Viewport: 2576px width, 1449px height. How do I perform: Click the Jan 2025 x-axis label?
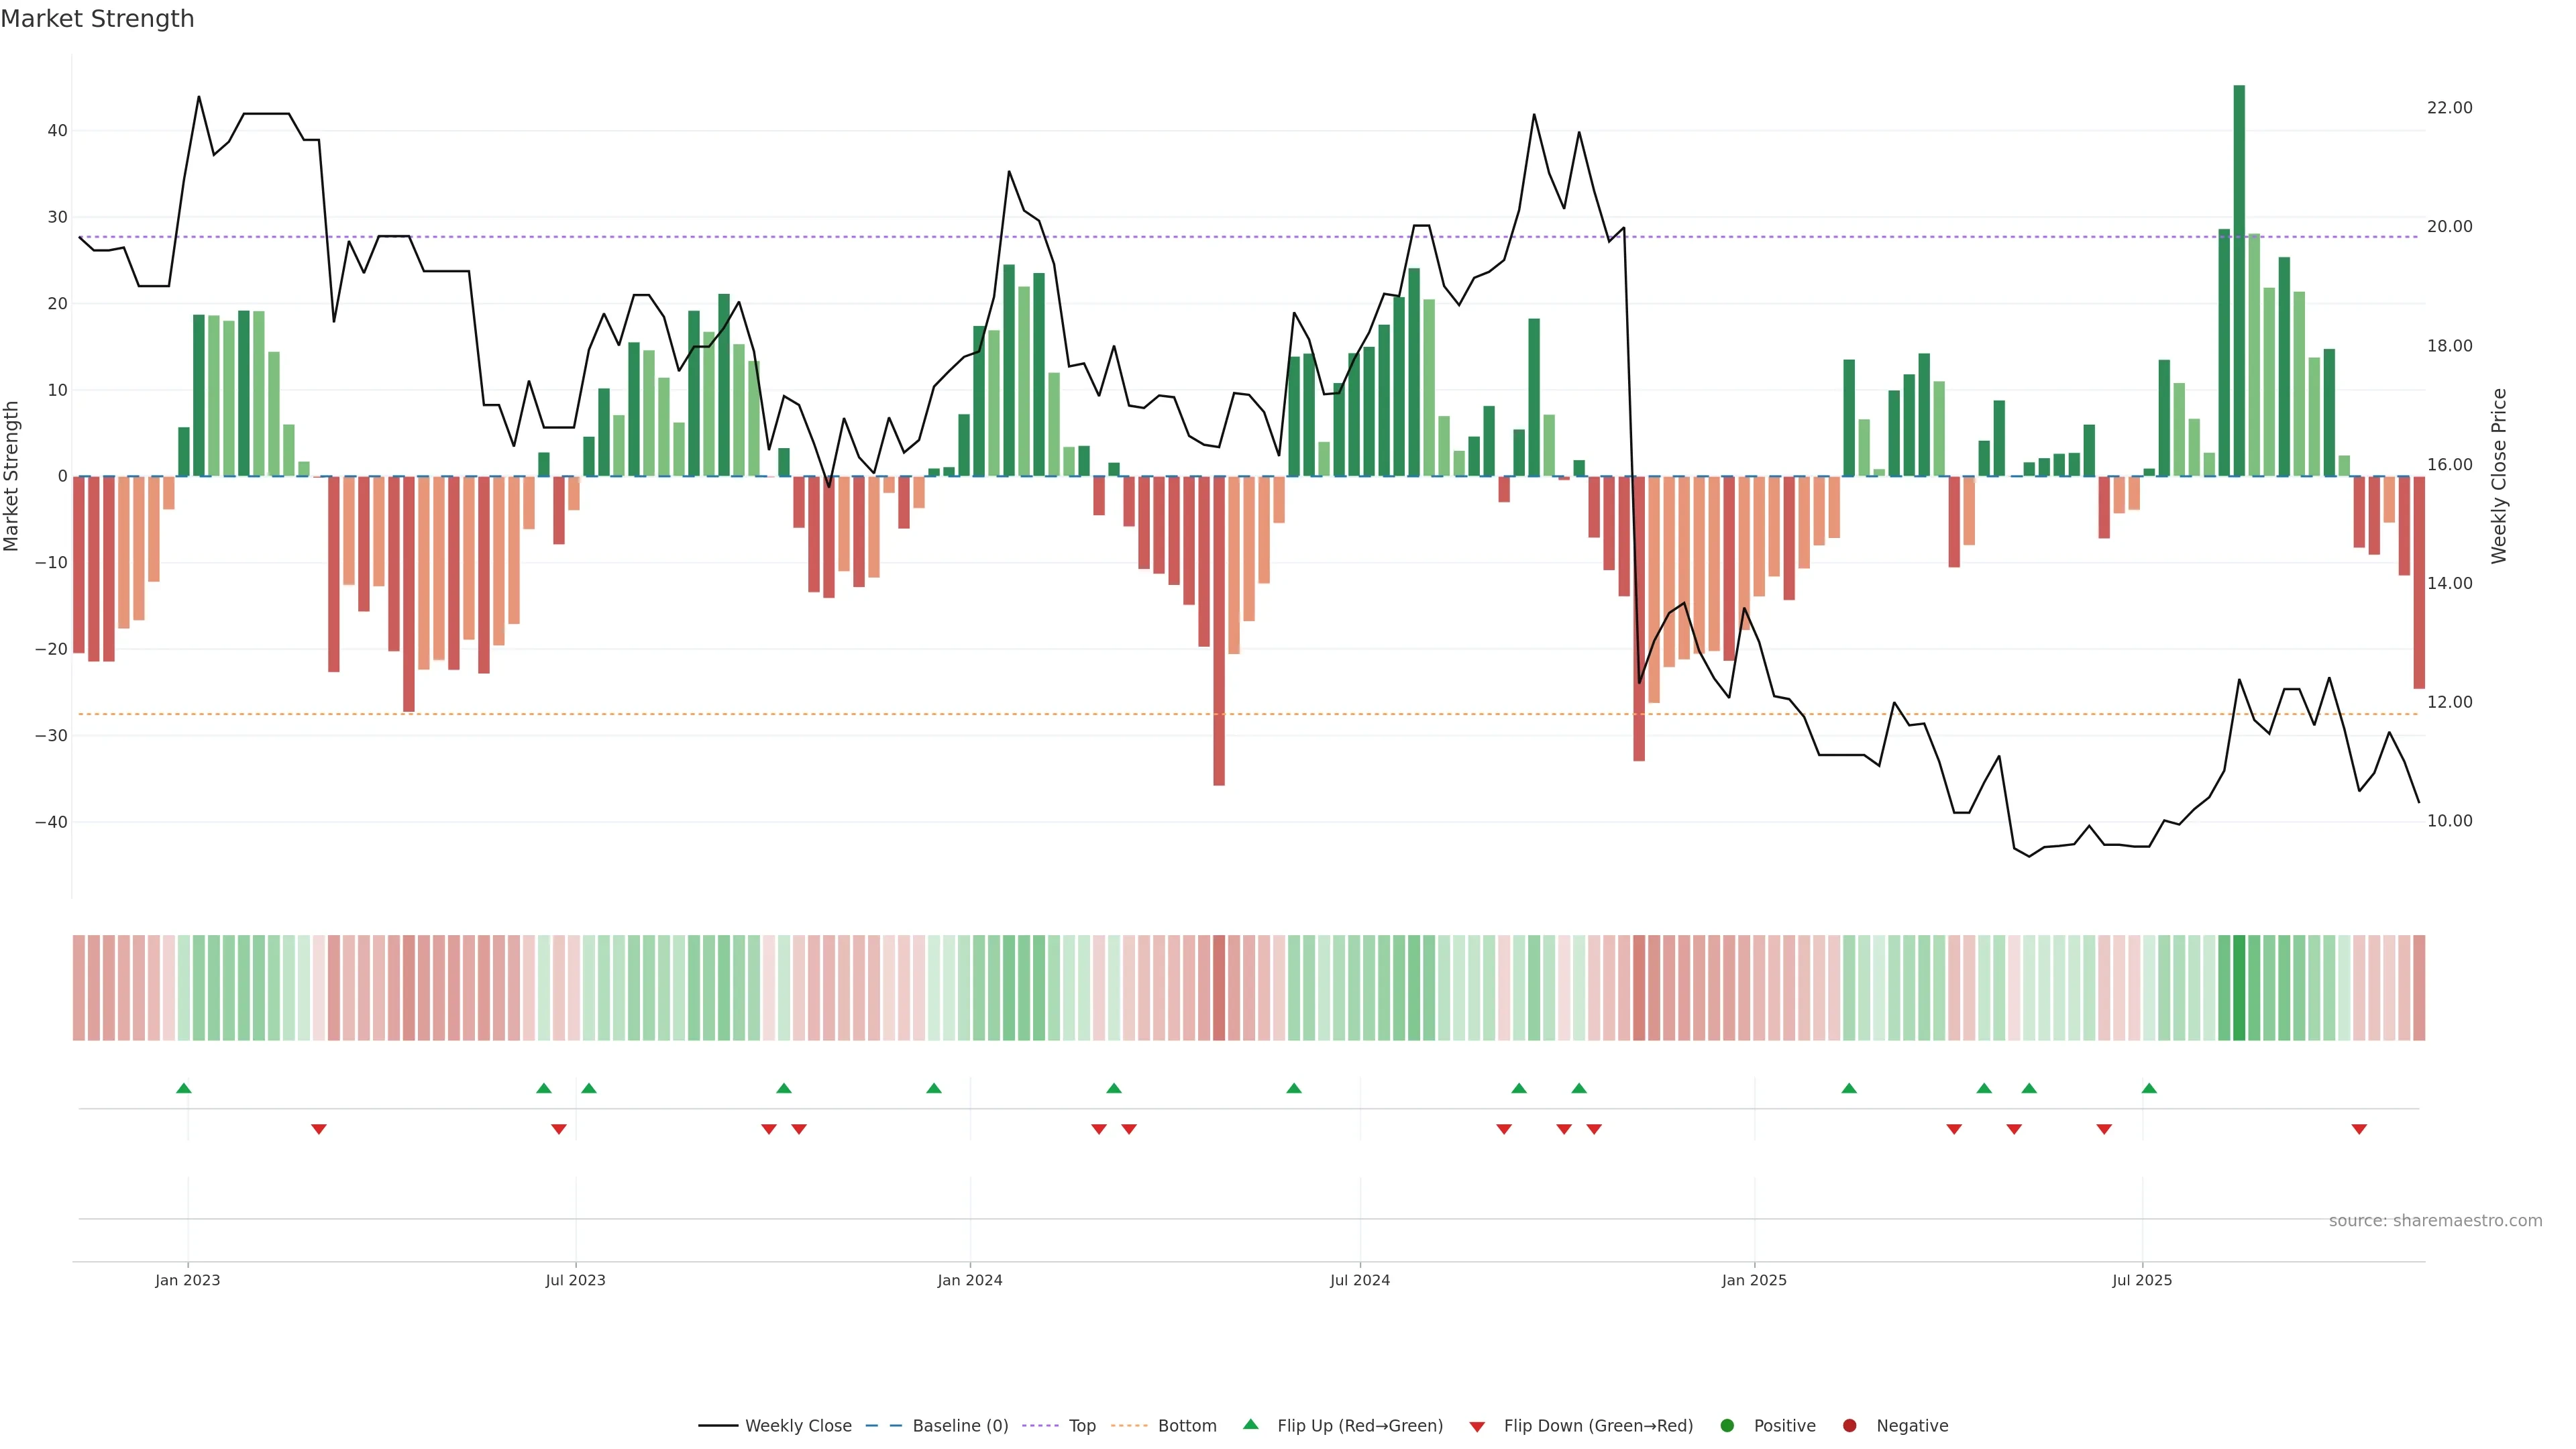tap(1754, 1280)
